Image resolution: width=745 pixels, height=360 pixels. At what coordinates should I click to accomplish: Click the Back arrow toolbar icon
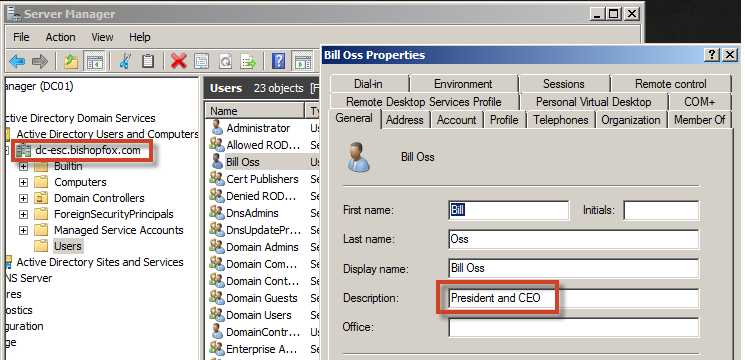[x=17, y=61]
